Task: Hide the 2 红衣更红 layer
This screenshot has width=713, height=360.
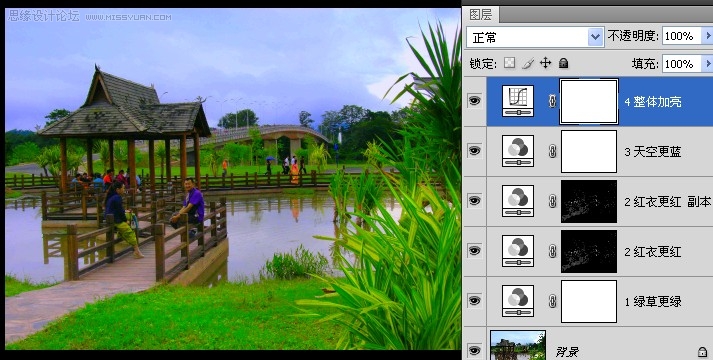Action: [474, 250]
